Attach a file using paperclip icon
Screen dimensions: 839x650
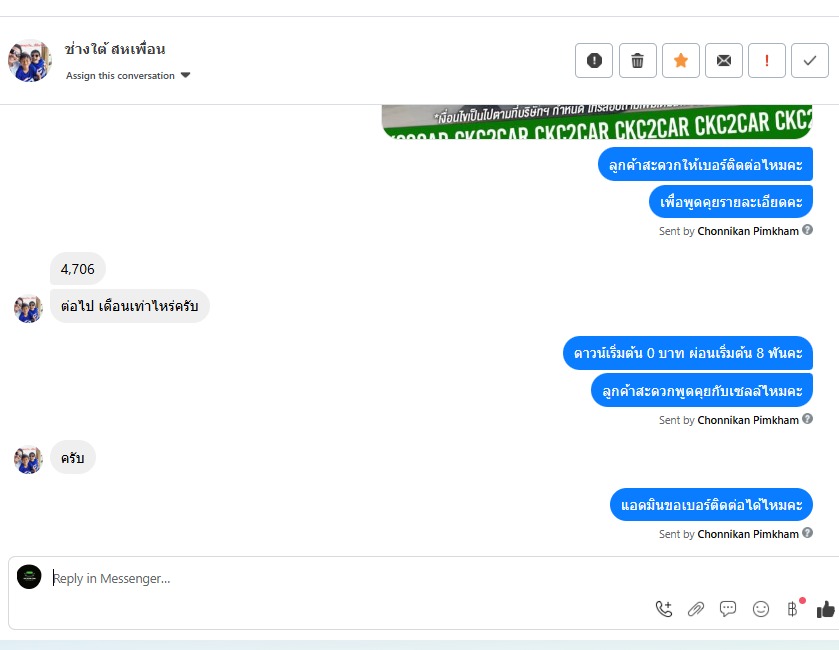coord(696,609)
